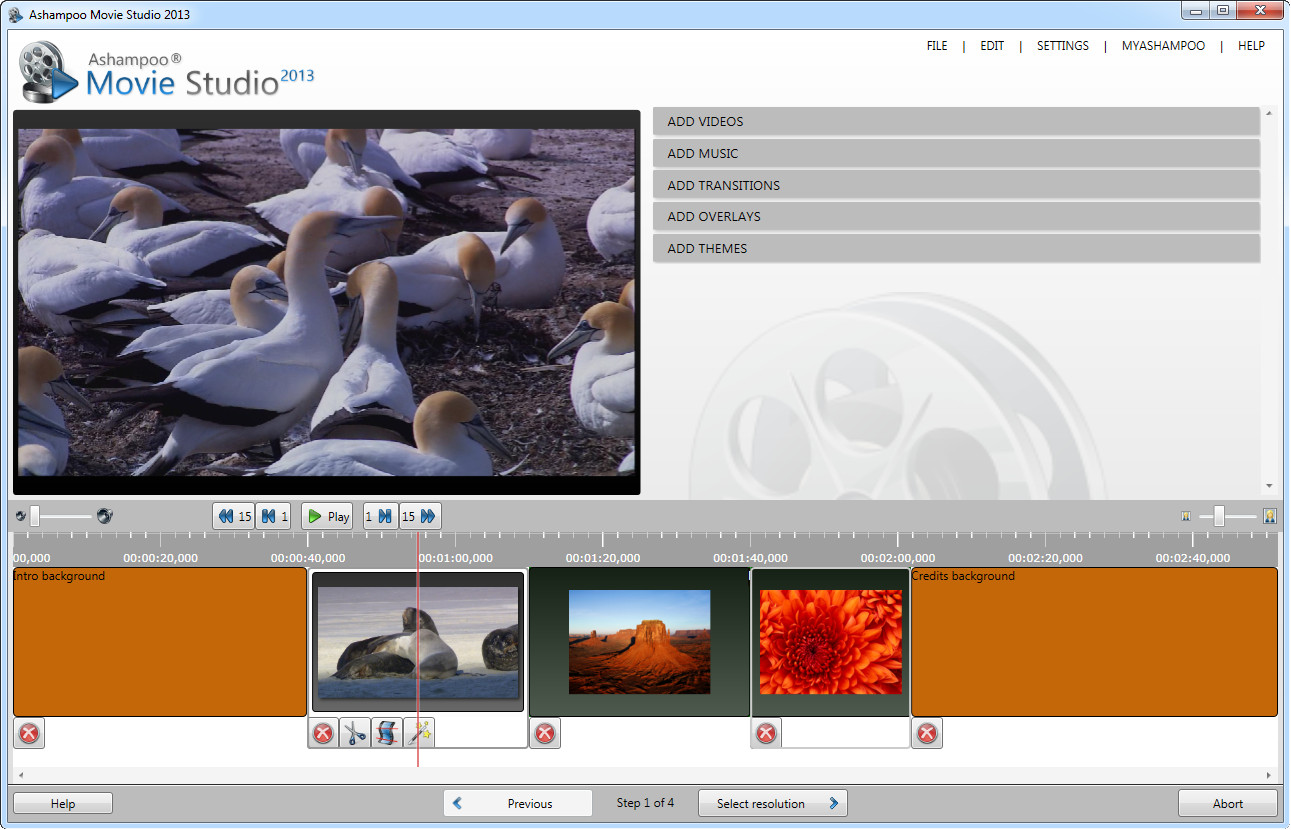The width and height of the screenshot is (1291, 830).
Task: Open the SETTINGS menu
Action: (1063, 46)
